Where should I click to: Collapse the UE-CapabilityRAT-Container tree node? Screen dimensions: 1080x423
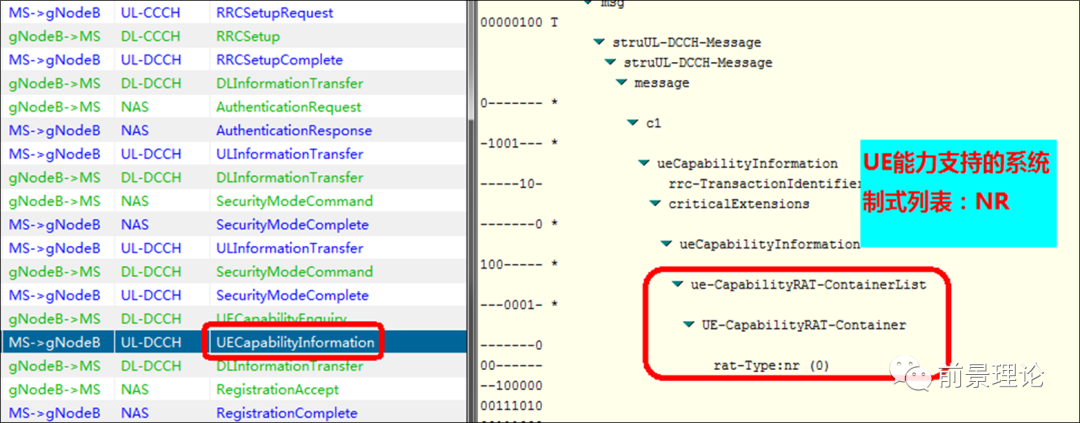(689, 325)
